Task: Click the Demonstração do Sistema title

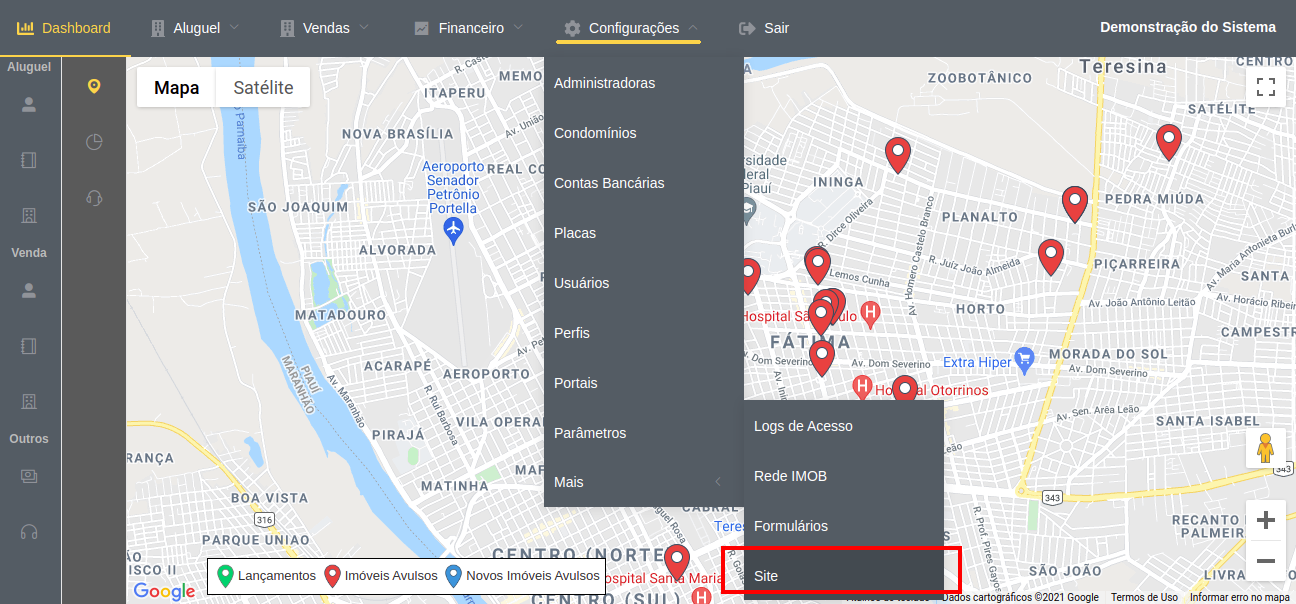Action: 1188,27
